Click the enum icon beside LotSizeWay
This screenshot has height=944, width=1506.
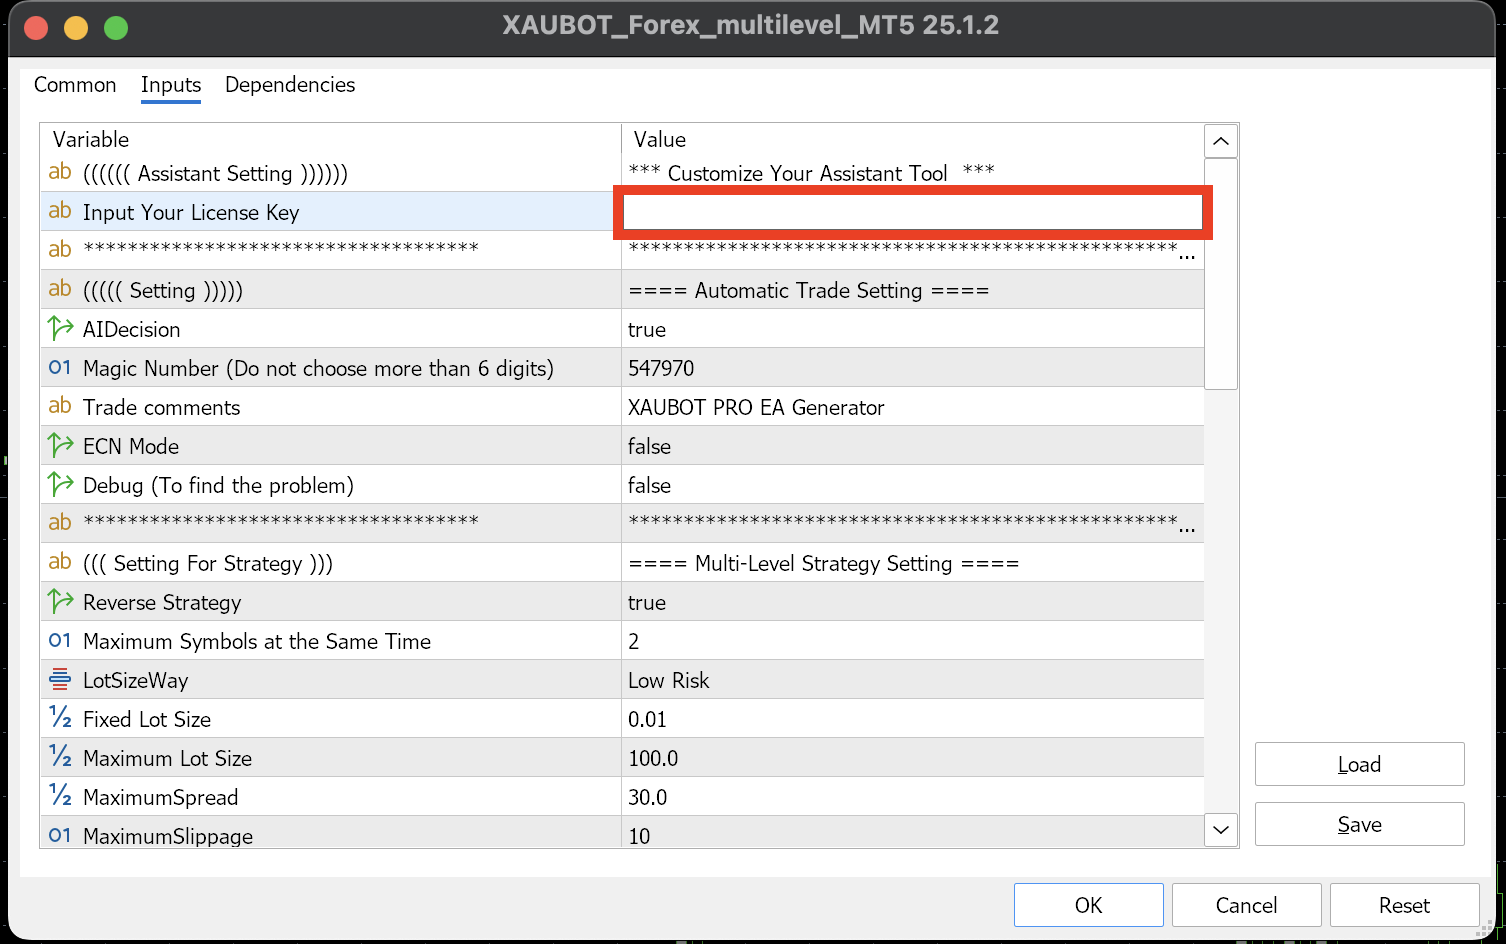(60, 679)
